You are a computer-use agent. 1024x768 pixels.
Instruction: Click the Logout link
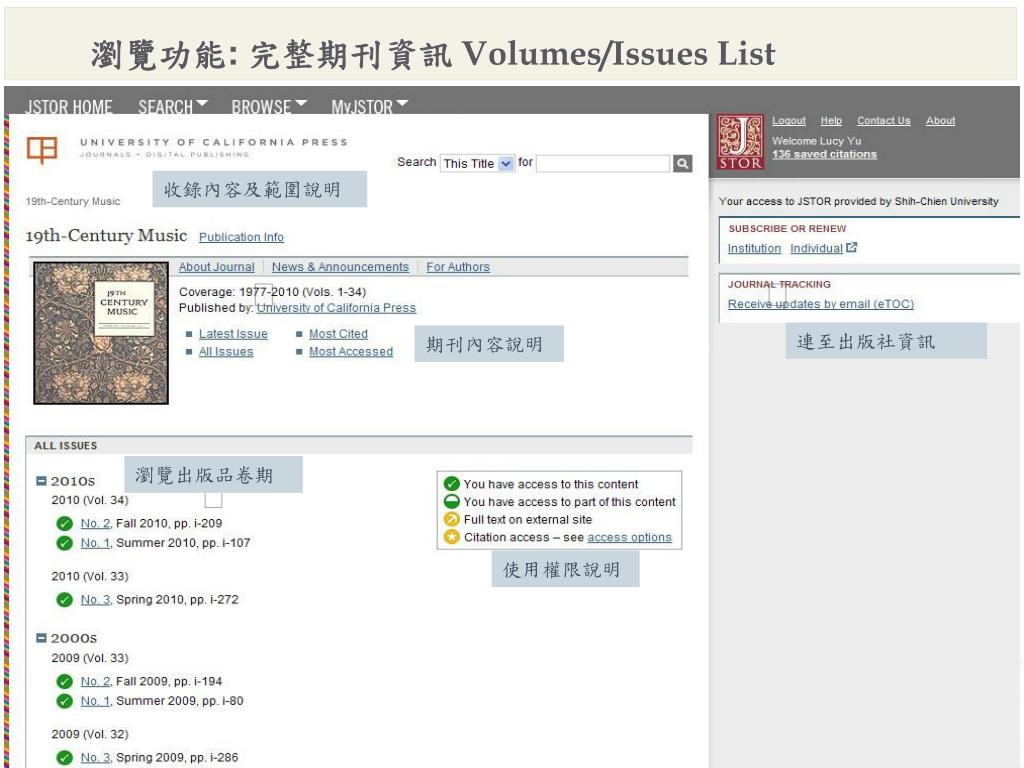[789, 121]
